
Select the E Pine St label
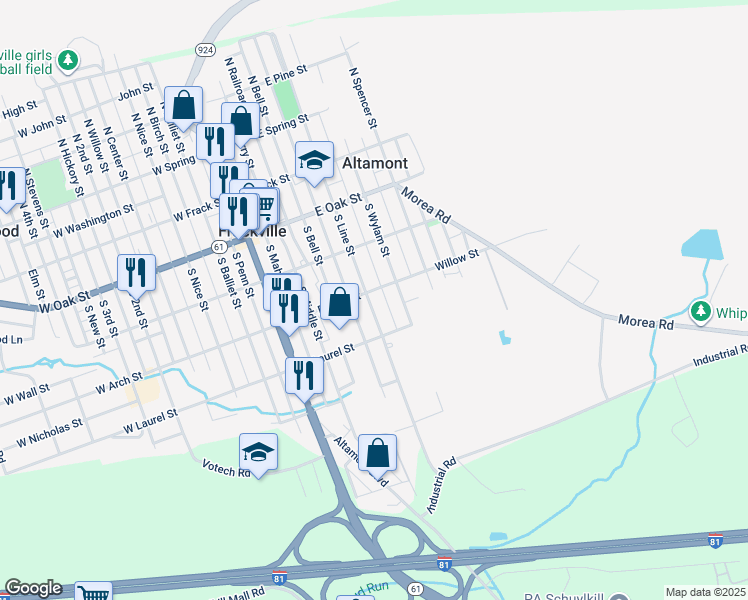(x=286, y=75)
